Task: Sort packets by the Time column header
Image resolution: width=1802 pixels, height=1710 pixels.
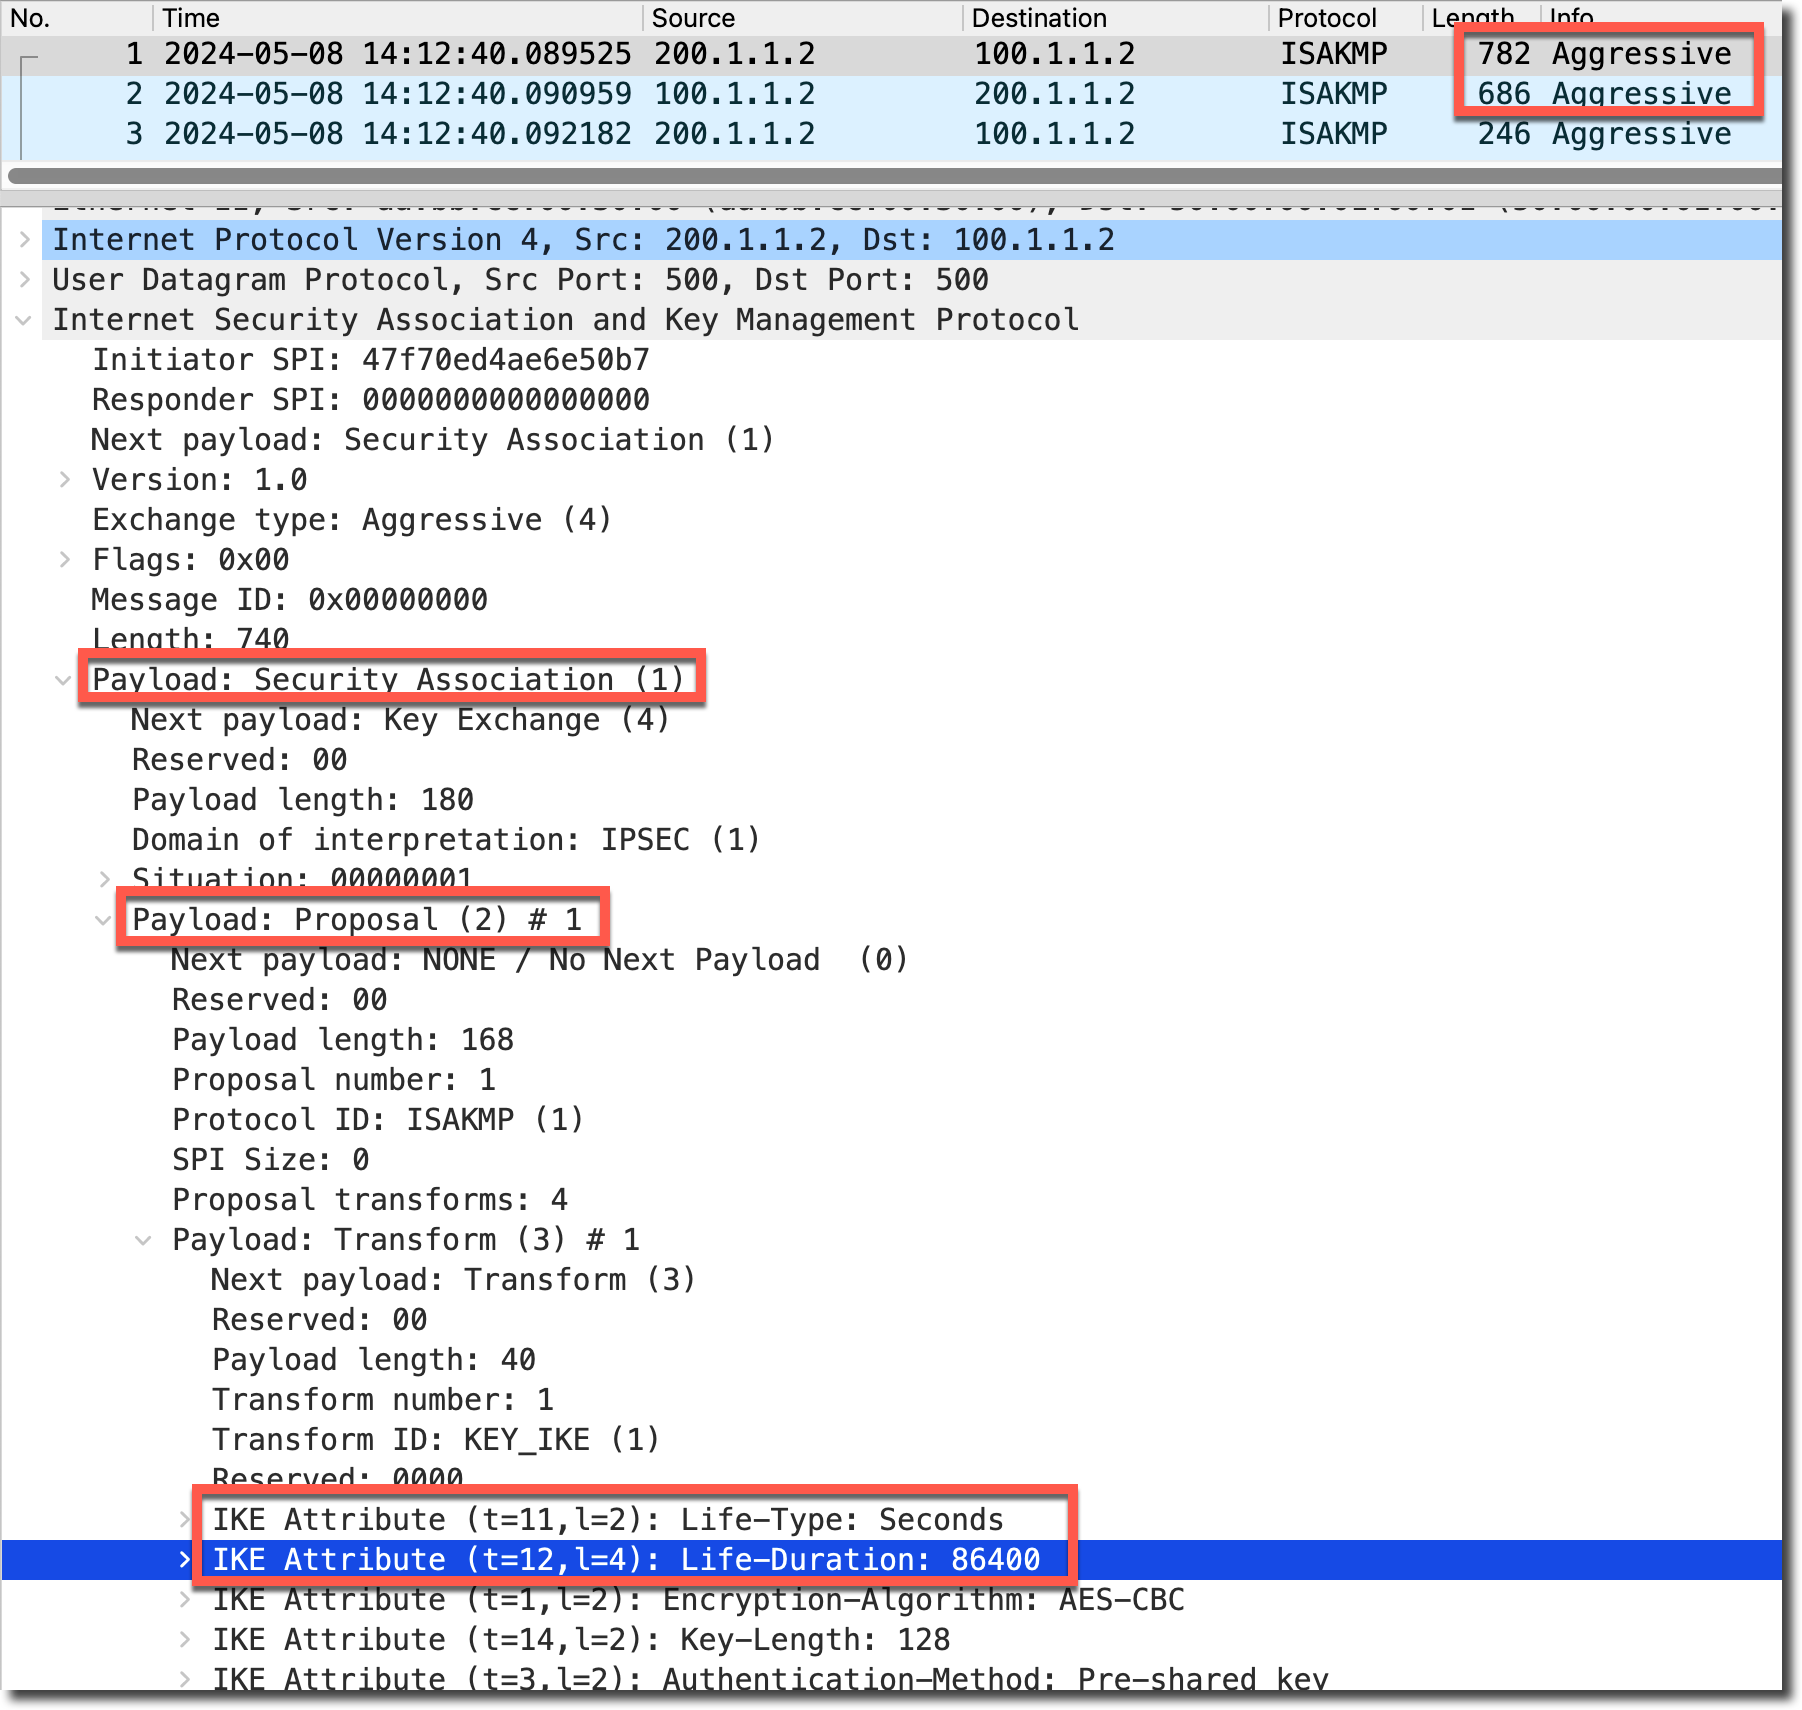Action: tap(190, 18)
